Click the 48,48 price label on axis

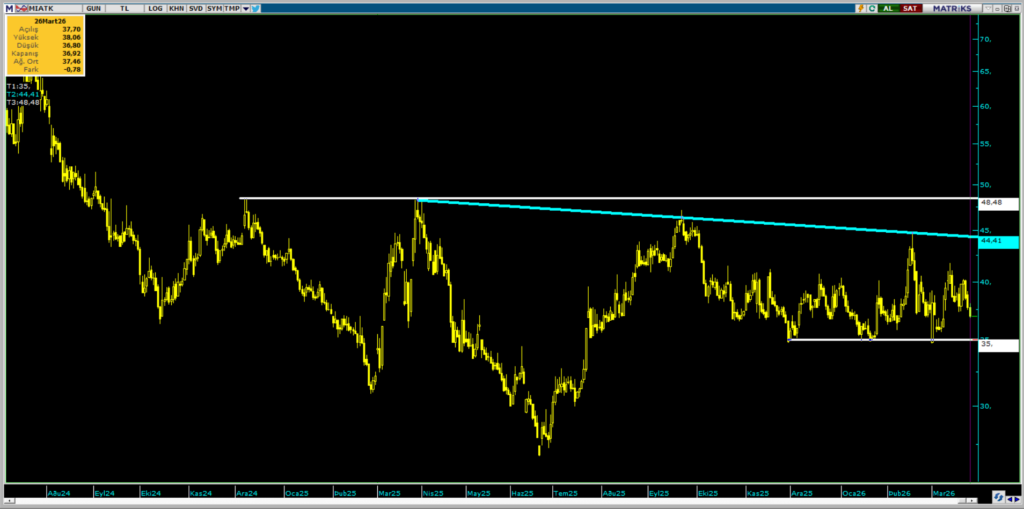999,203
